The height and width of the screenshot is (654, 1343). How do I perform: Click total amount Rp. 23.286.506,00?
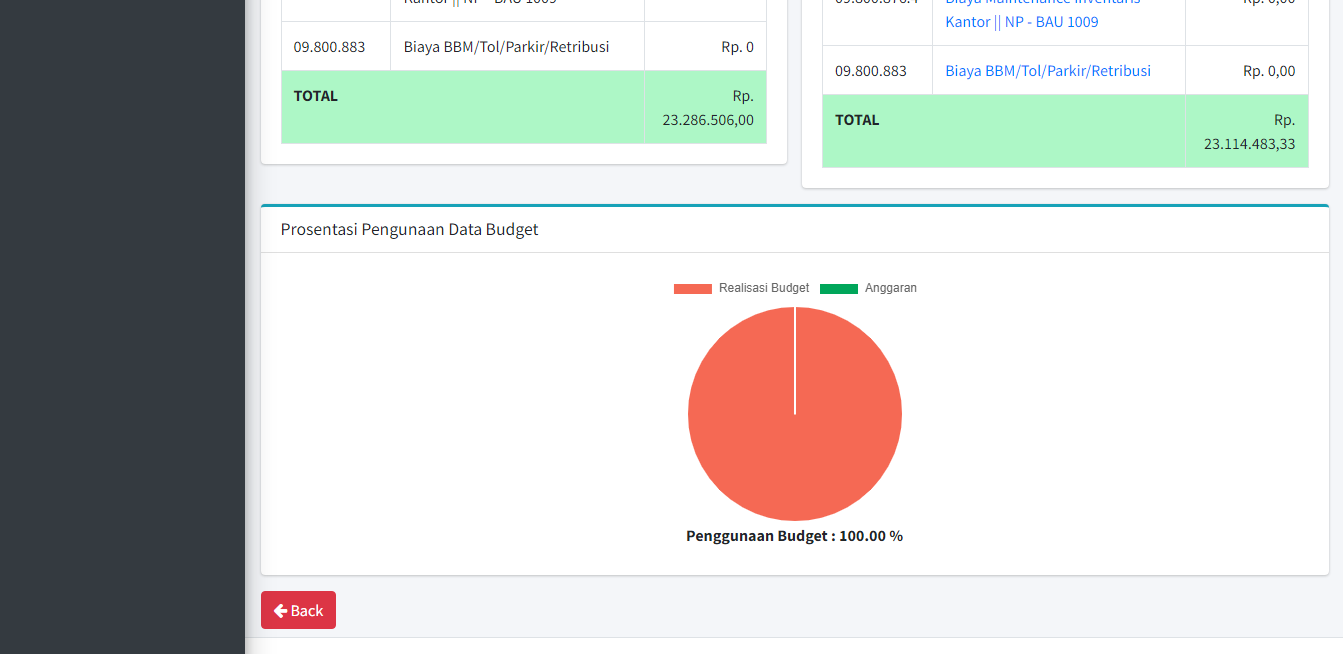click(x=708, y=108)
